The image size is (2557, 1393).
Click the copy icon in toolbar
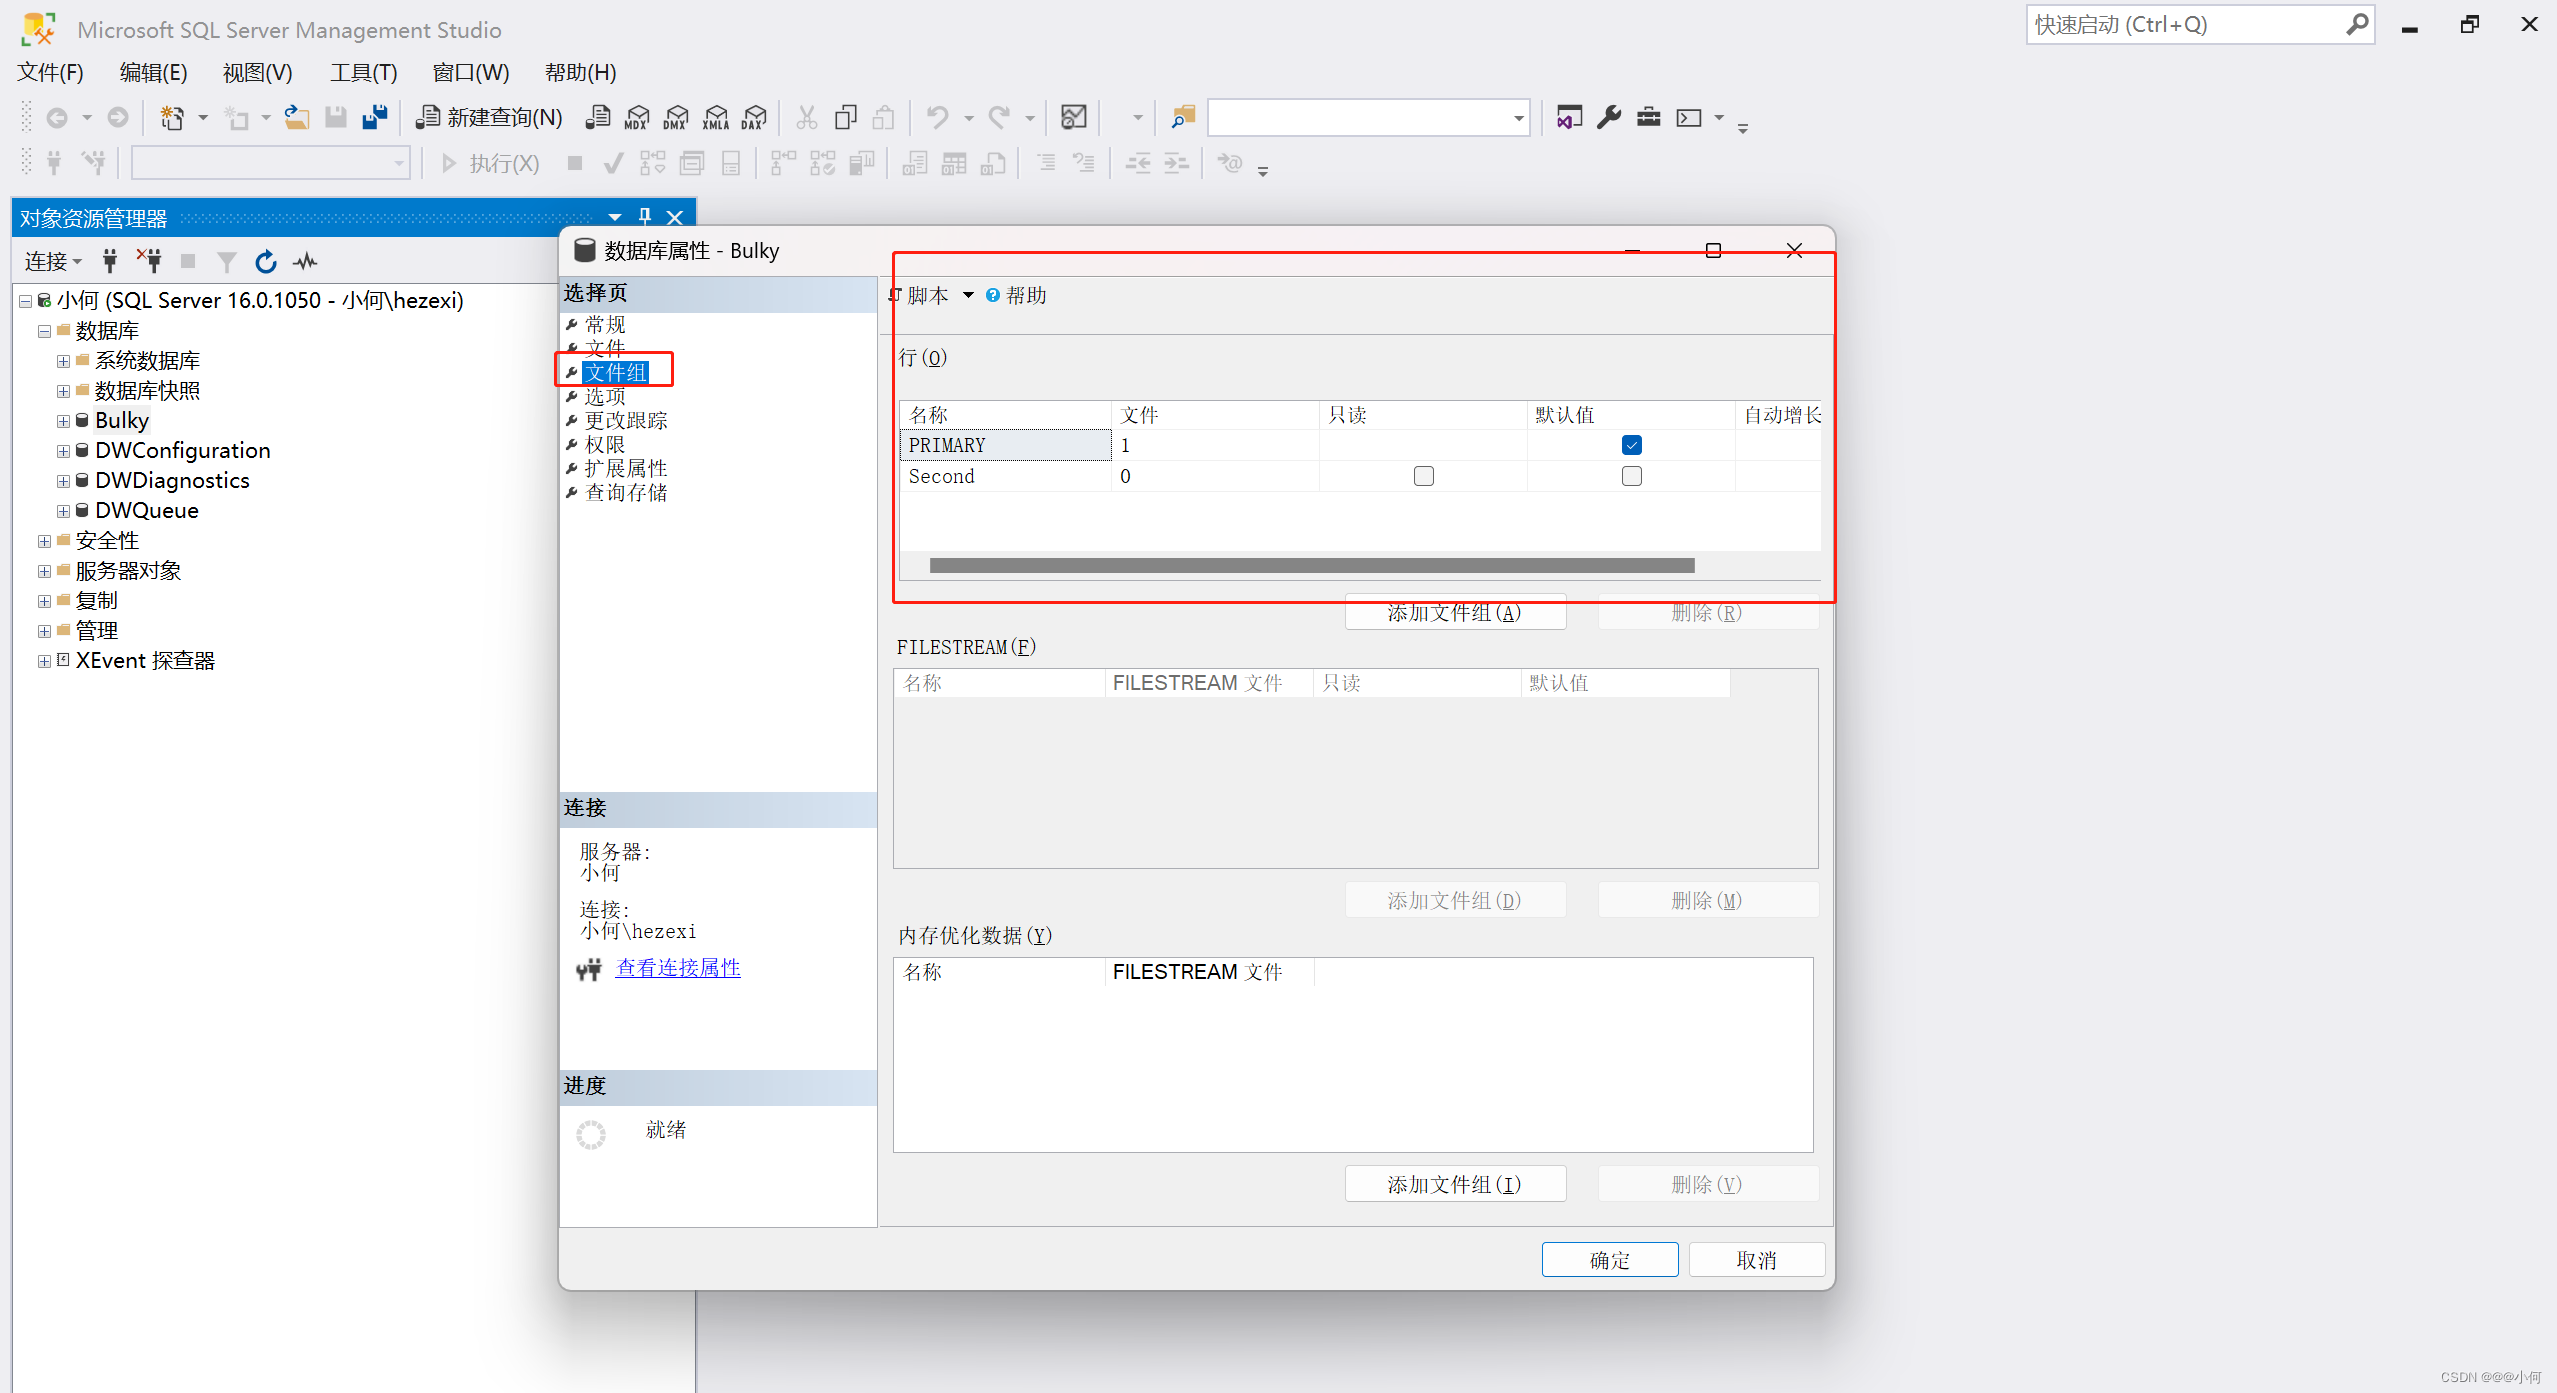click(x=846, y=117)
